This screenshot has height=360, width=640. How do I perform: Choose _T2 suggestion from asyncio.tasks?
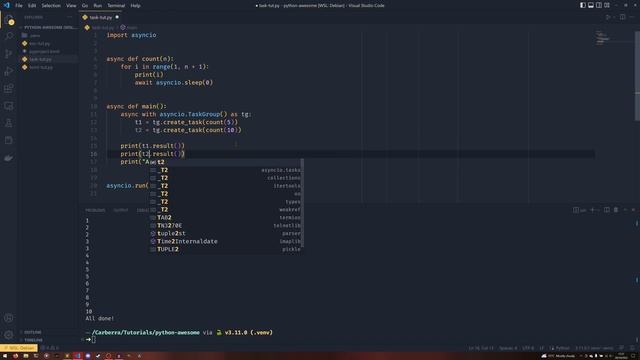tap(225, 170)
